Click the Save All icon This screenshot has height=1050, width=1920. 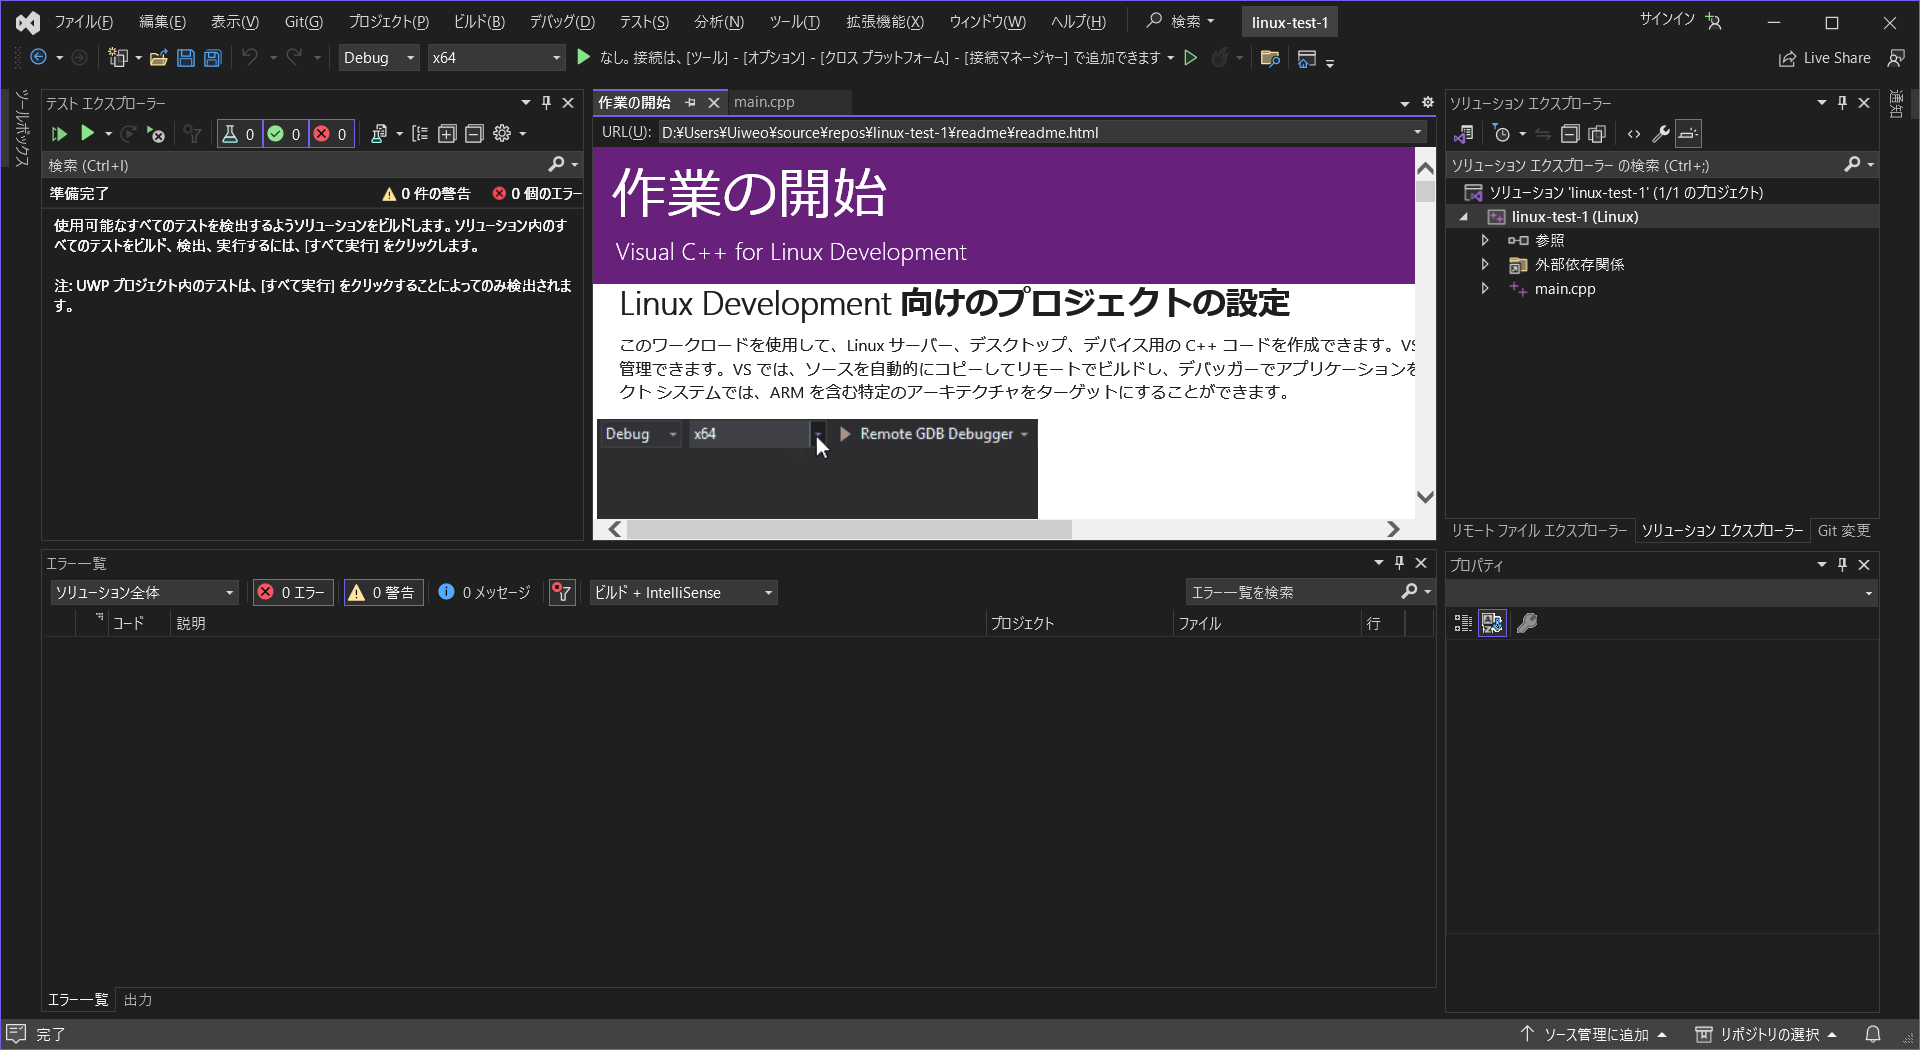click(x=212, y=58)
